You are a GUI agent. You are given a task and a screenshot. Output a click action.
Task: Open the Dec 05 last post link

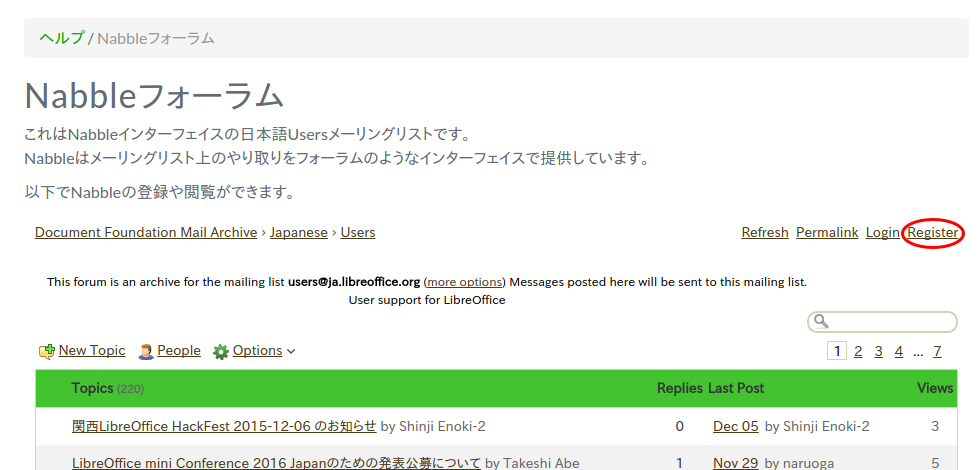coord(736,426)
